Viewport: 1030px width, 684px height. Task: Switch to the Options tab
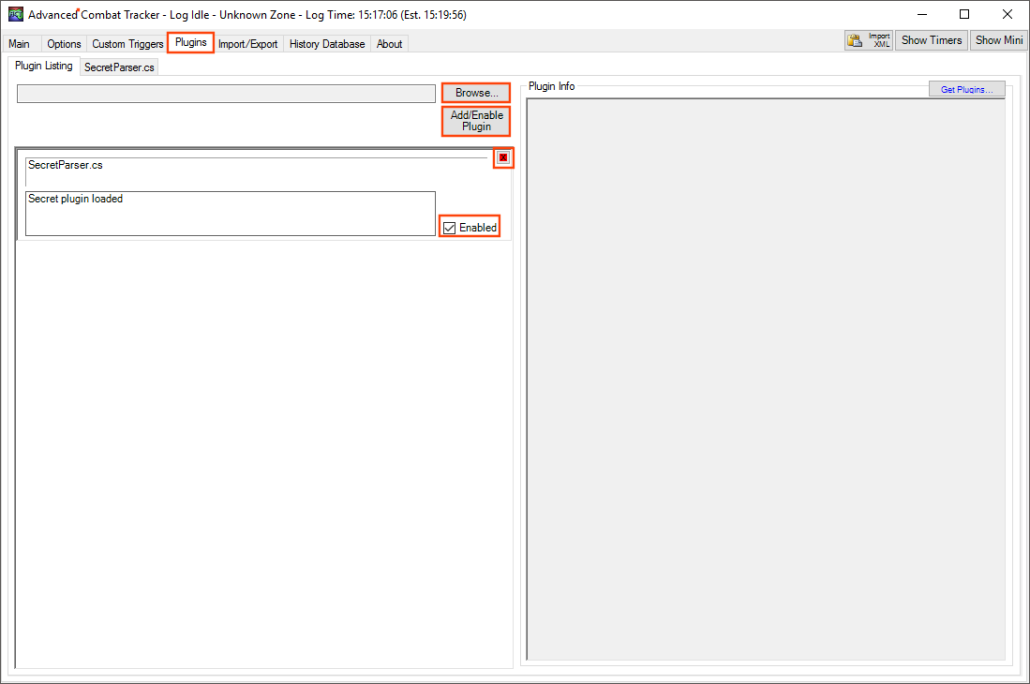pos(64,44)
